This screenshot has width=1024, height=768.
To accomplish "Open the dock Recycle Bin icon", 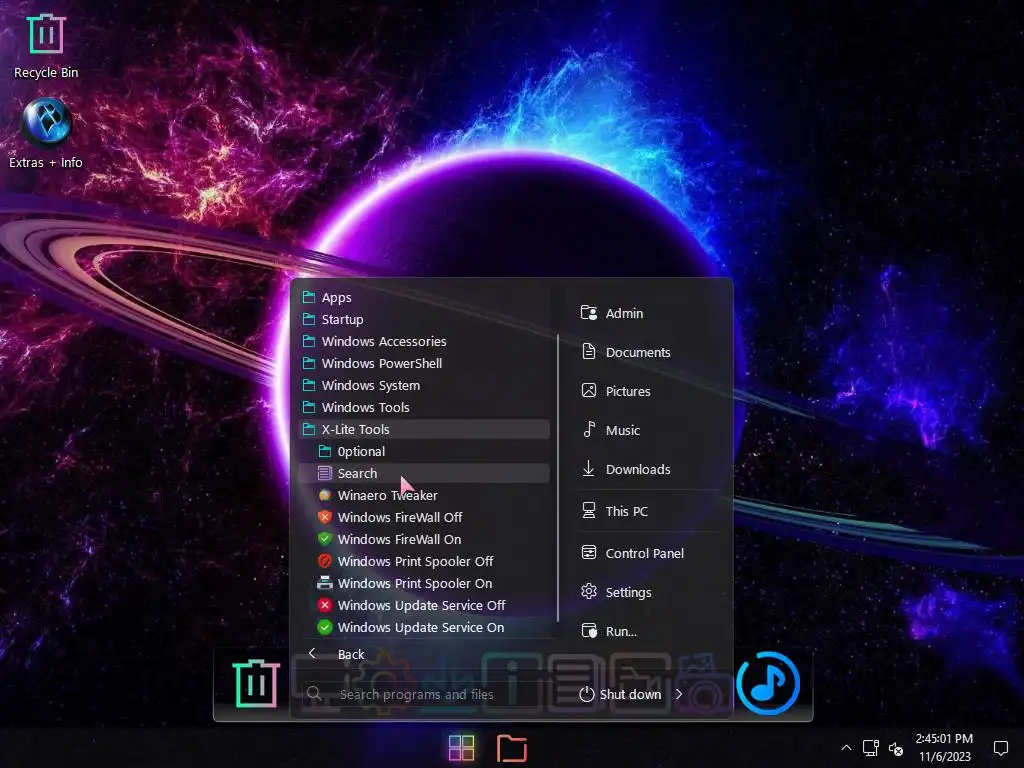I will point(256,683).
